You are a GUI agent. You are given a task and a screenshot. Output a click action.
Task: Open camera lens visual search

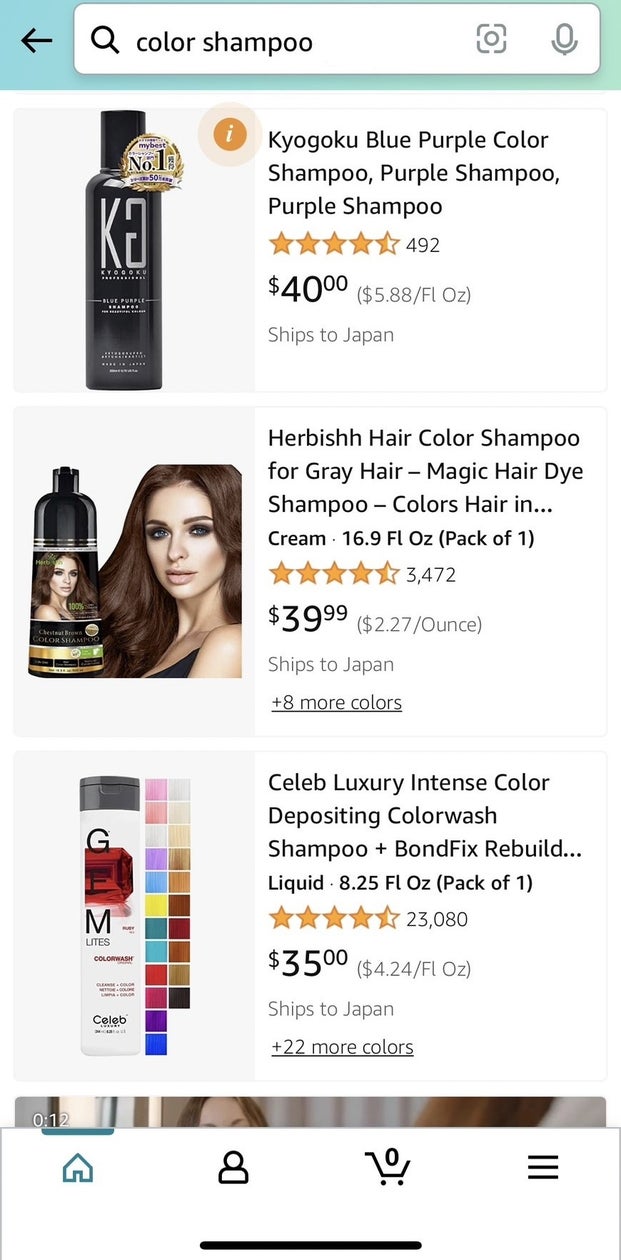click(x=491, y=40)
